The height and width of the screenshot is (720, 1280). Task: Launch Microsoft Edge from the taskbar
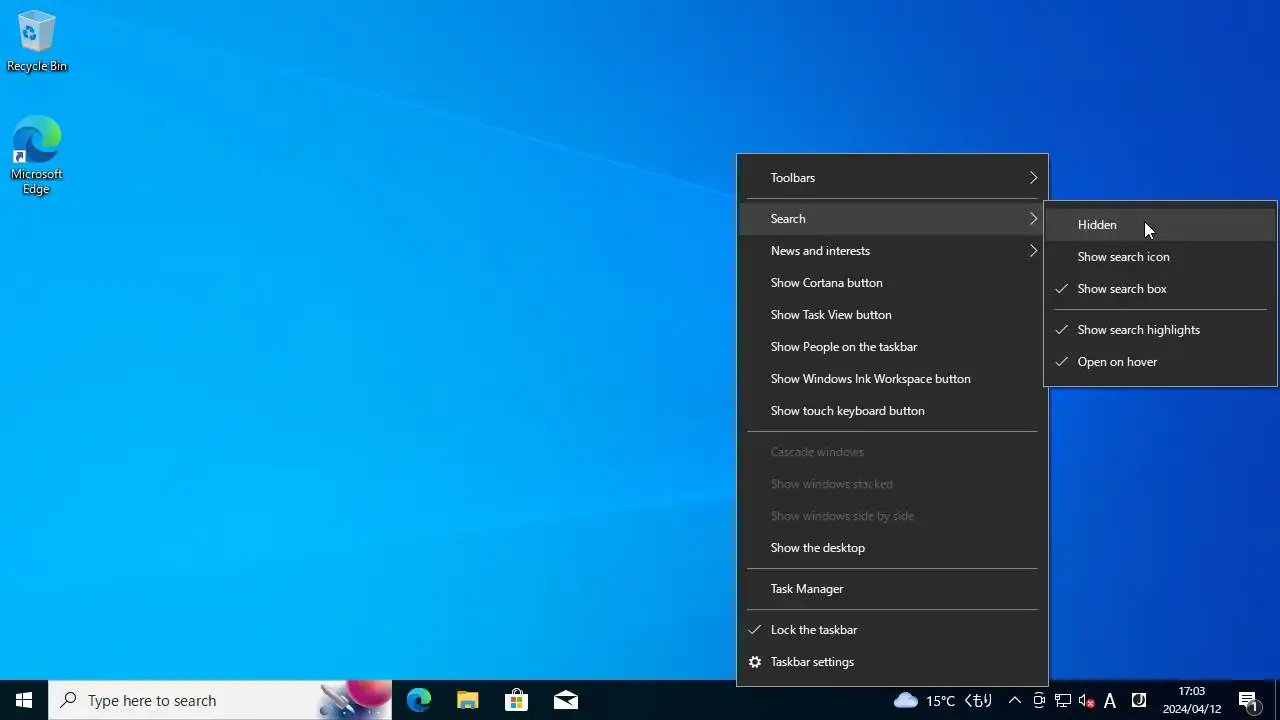pyautogui.click(x=418, y=700)
